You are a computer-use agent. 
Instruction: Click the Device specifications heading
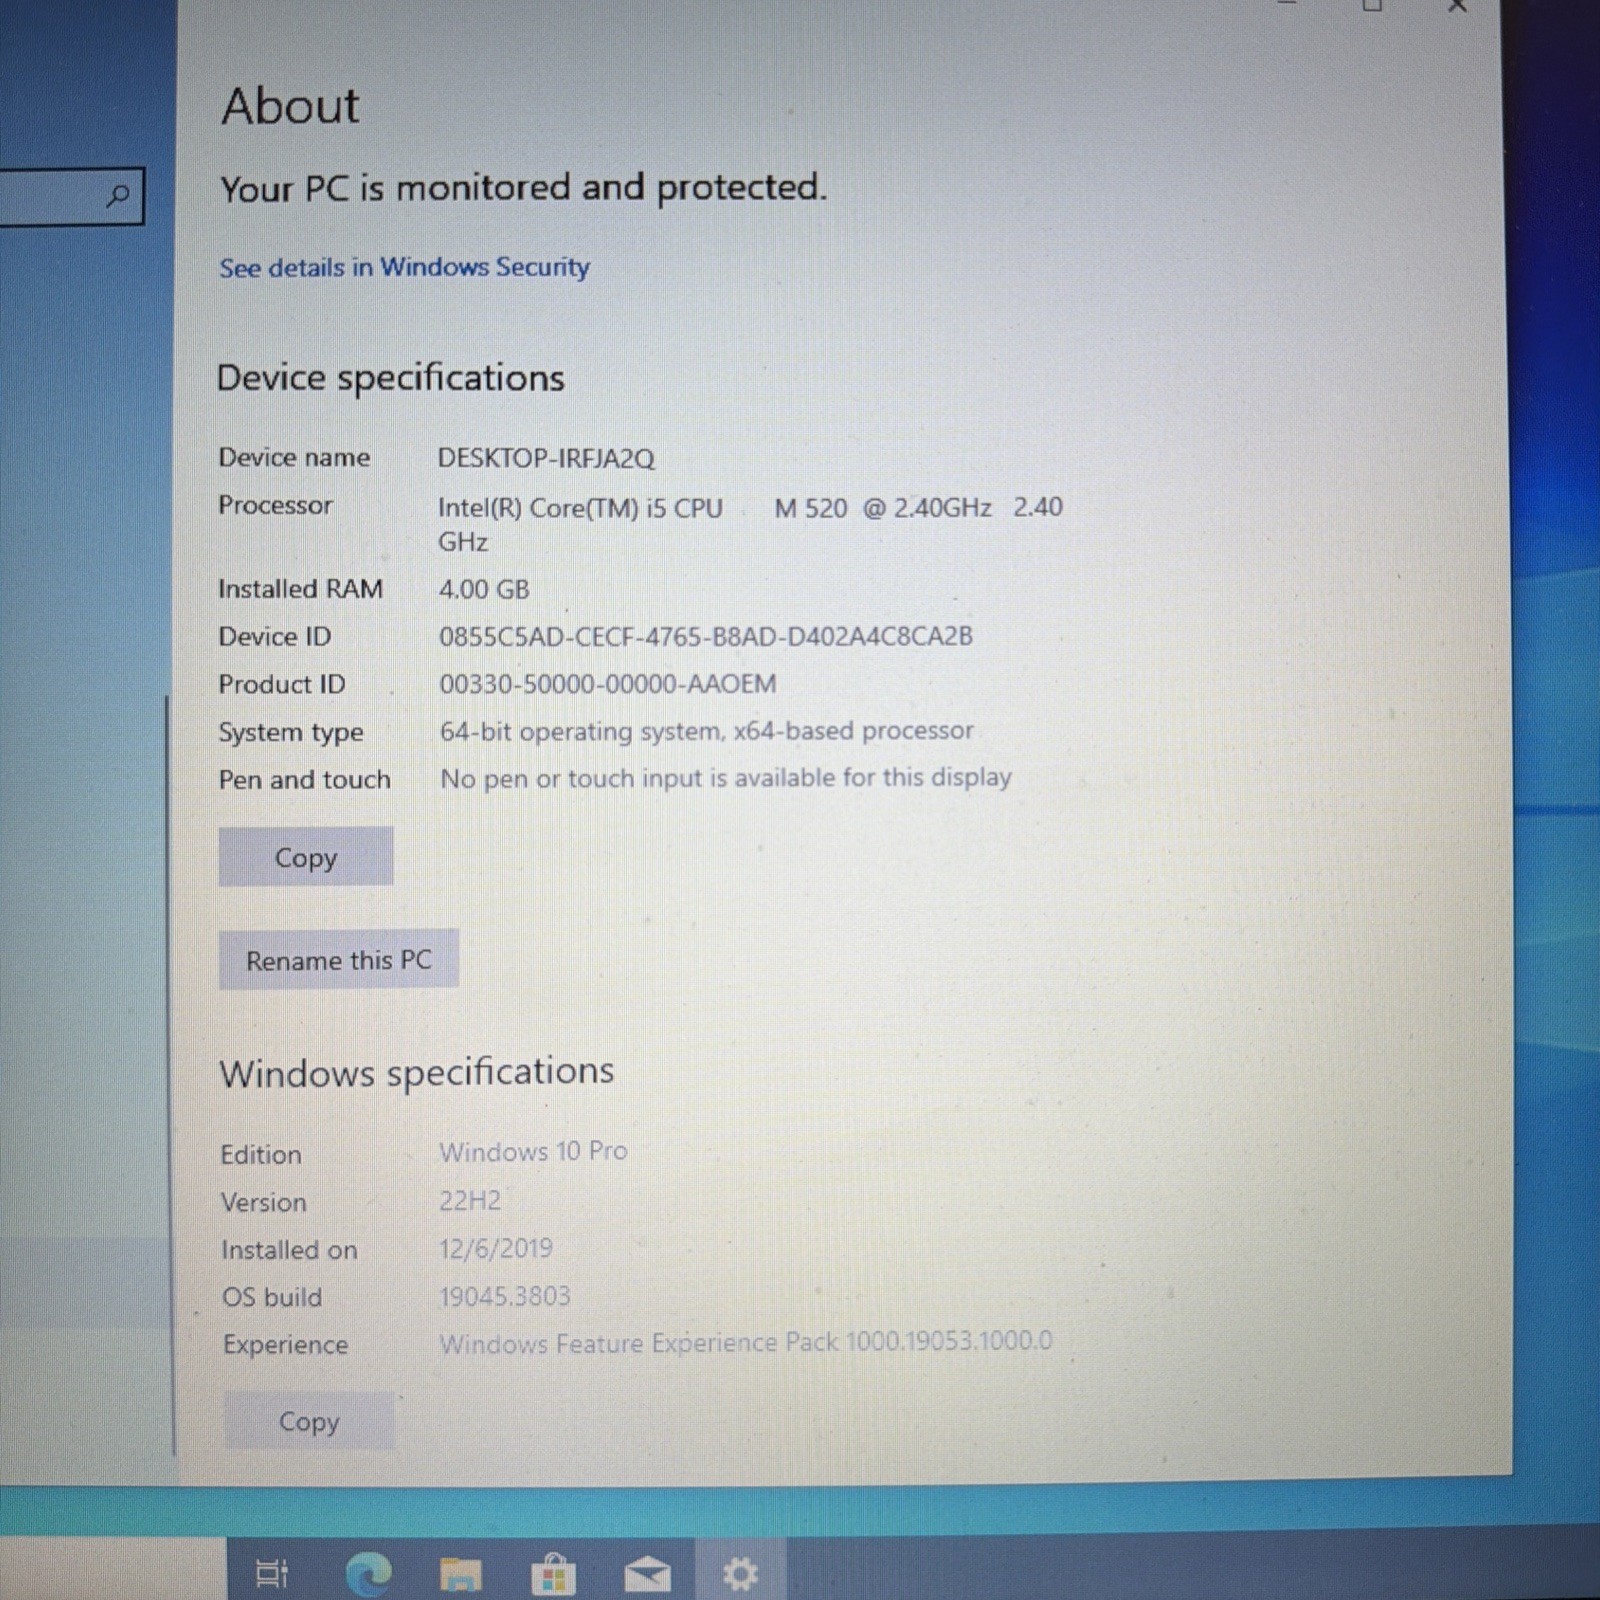pyautogui.click(x=391, y=378)
